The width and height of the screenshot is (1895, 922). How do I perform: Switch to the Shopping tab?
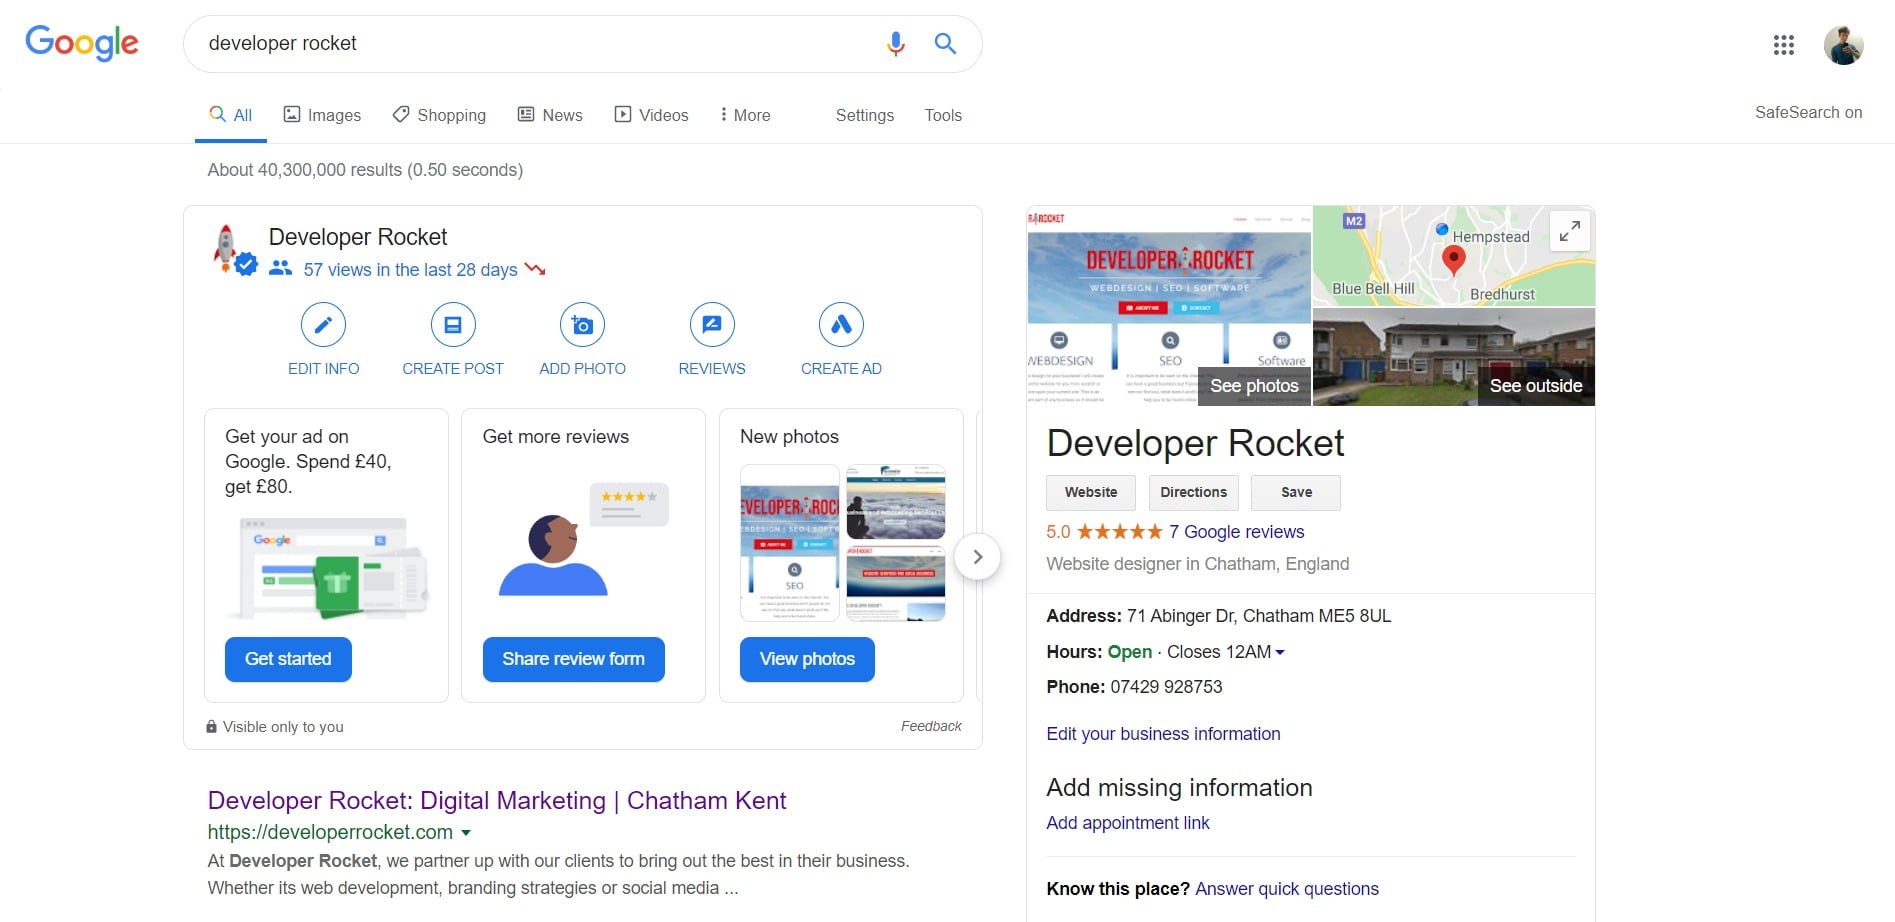[439, 115]
